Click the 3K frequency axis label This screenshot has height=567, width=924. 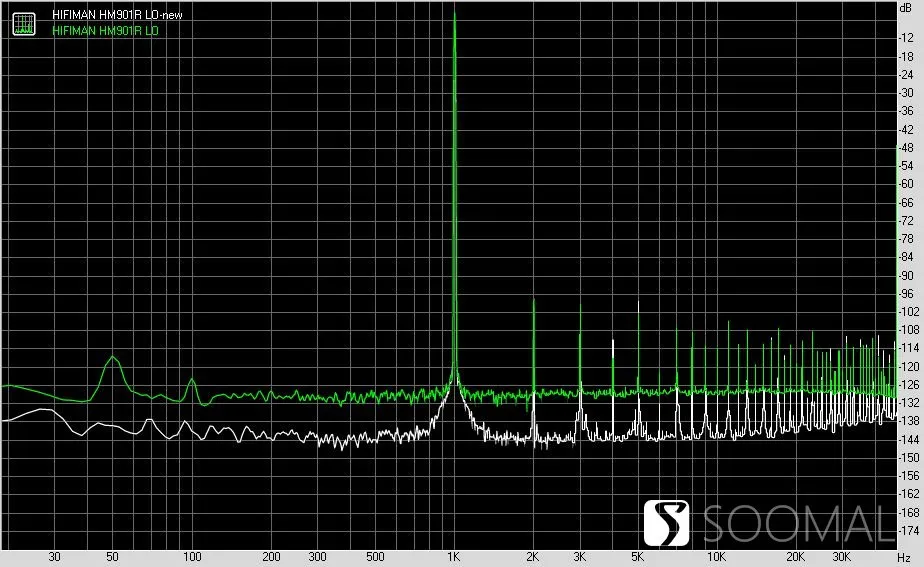[x=579, y=557]
